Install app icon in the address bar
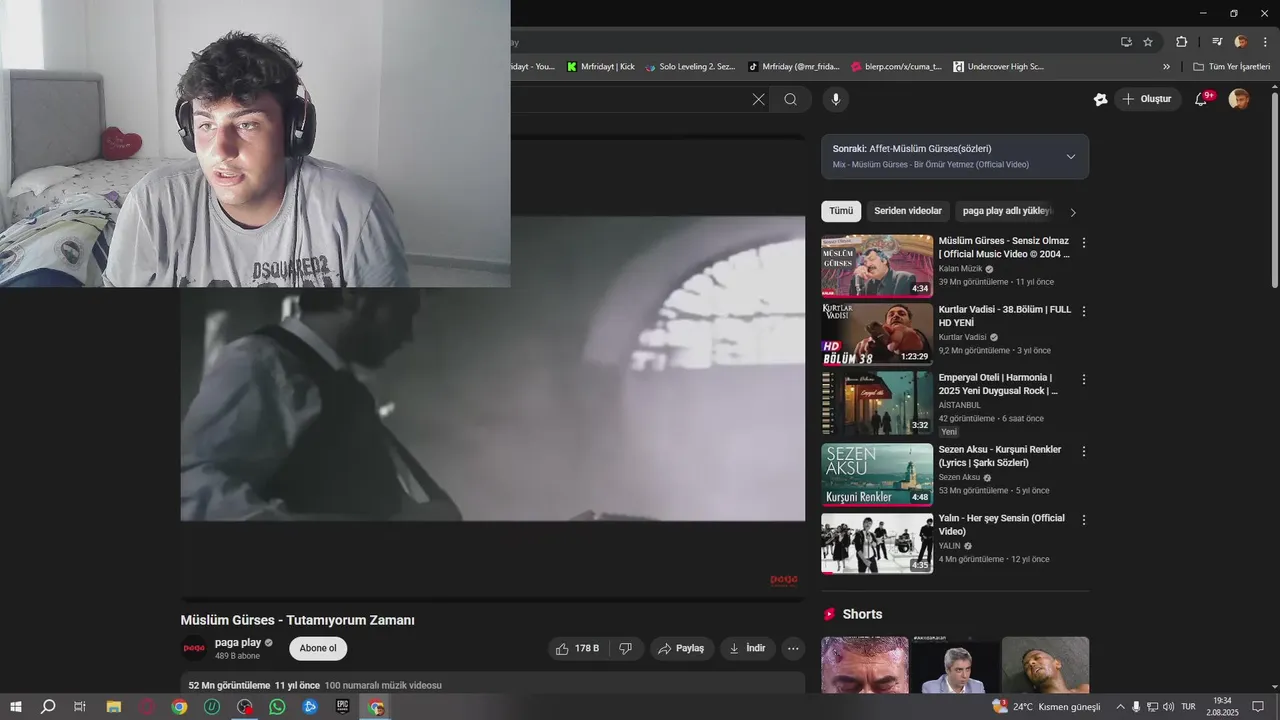Image resolution: width=1280 pixels, height=720 pixels. (1126, 42)
